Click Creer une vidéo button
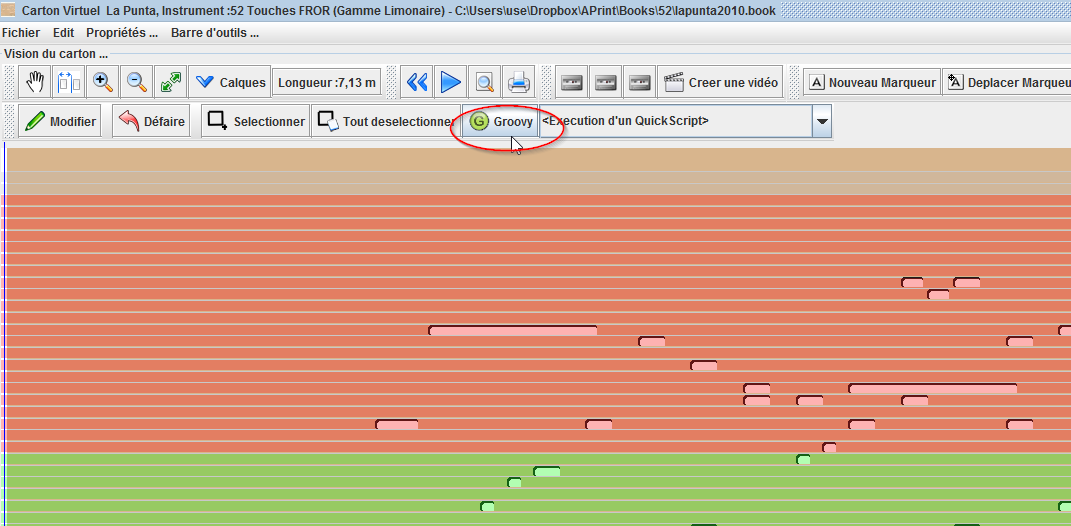This screenshot has height=526, width=1071. tap(722, 83)
